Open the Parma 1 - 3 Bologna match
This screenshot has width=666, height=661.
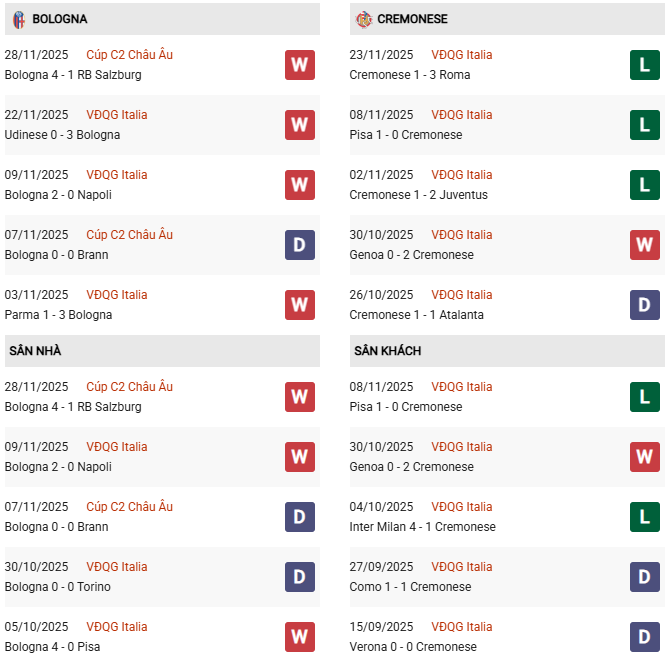click(58, 315)
